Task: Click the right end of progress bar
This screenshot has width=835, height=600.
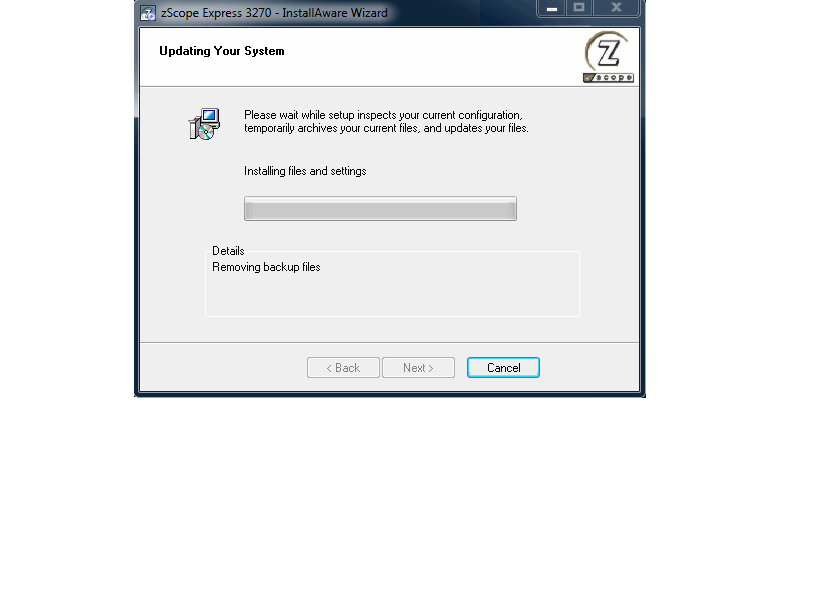Action: [512, 209]
